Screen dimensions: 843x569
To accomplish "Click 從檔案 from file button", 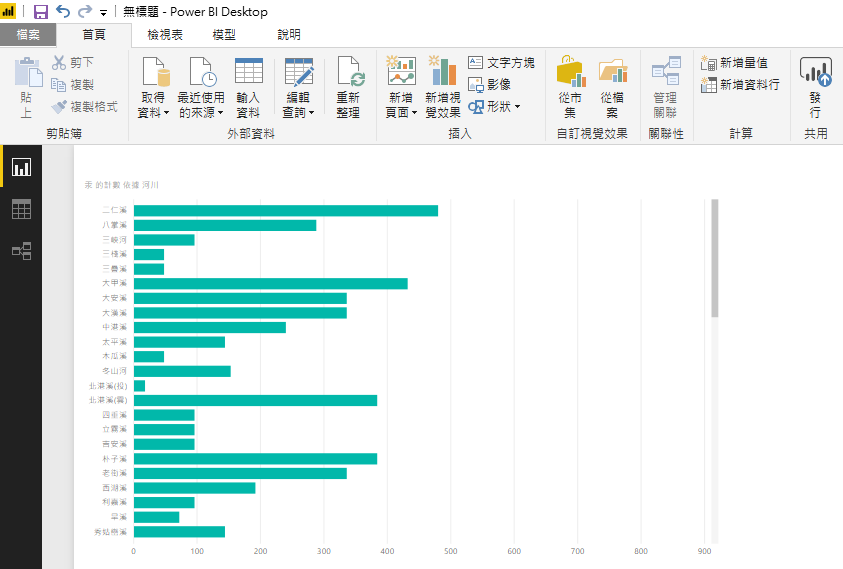I will click(612, 87).
